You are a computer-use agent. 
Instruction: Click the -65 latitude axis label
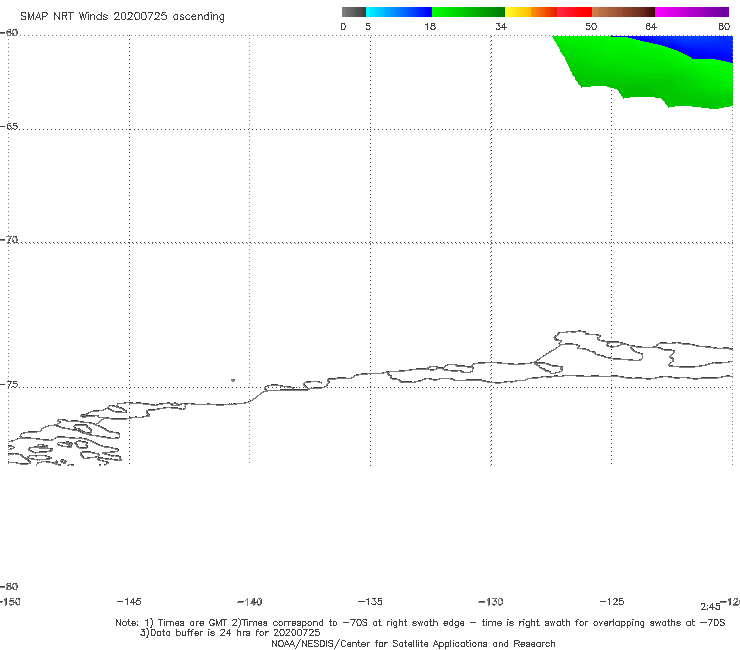click(x=9, y=127)
